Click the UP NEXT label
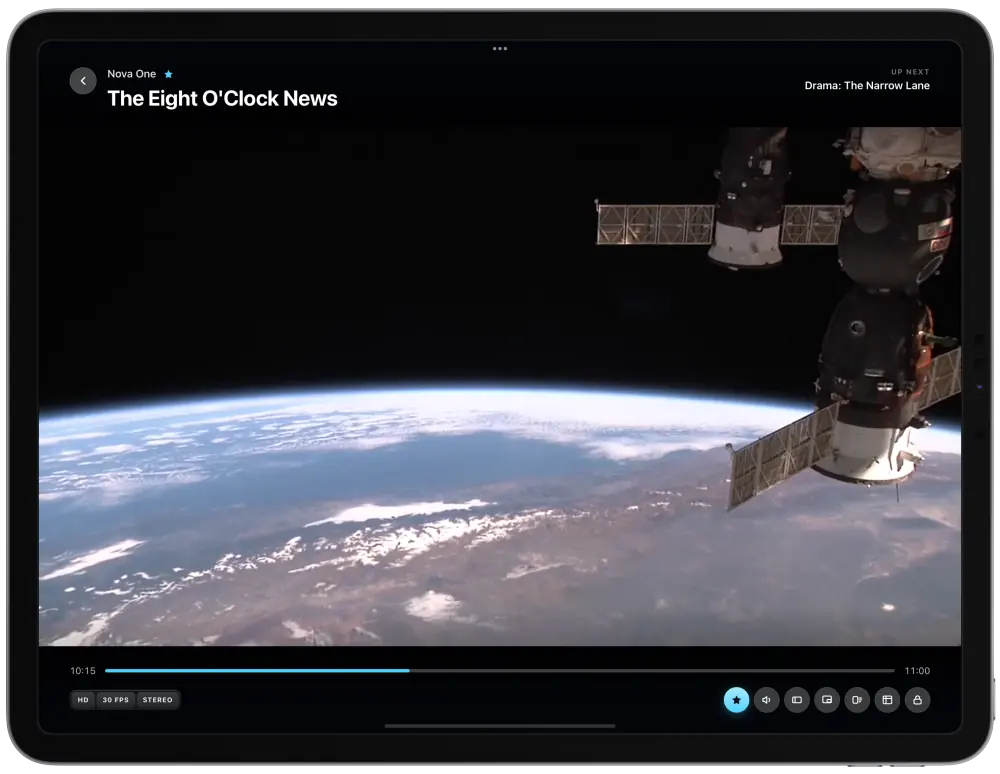The width and height of the screenshot is (1000, 774). tap(910, 72)
